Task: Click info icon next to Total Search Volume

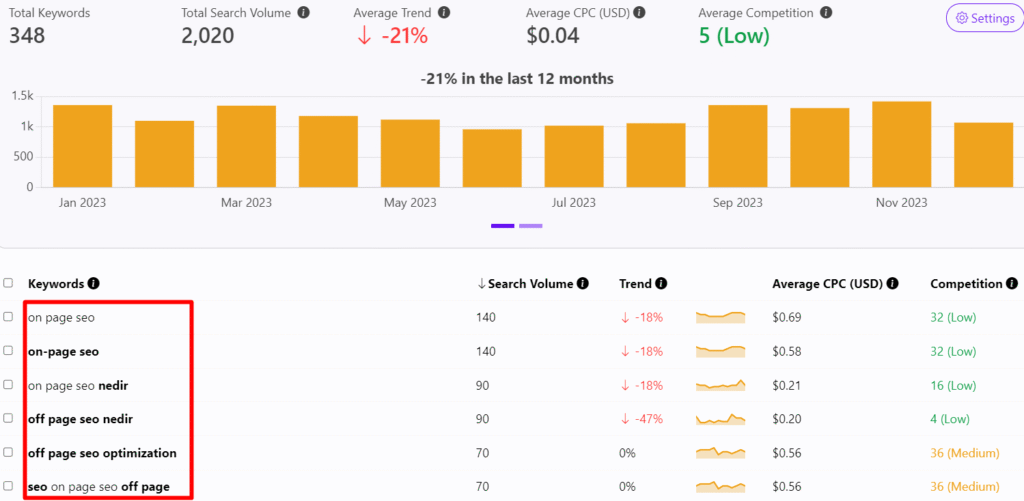Action: pyautogui.click(x=303, y=13)
